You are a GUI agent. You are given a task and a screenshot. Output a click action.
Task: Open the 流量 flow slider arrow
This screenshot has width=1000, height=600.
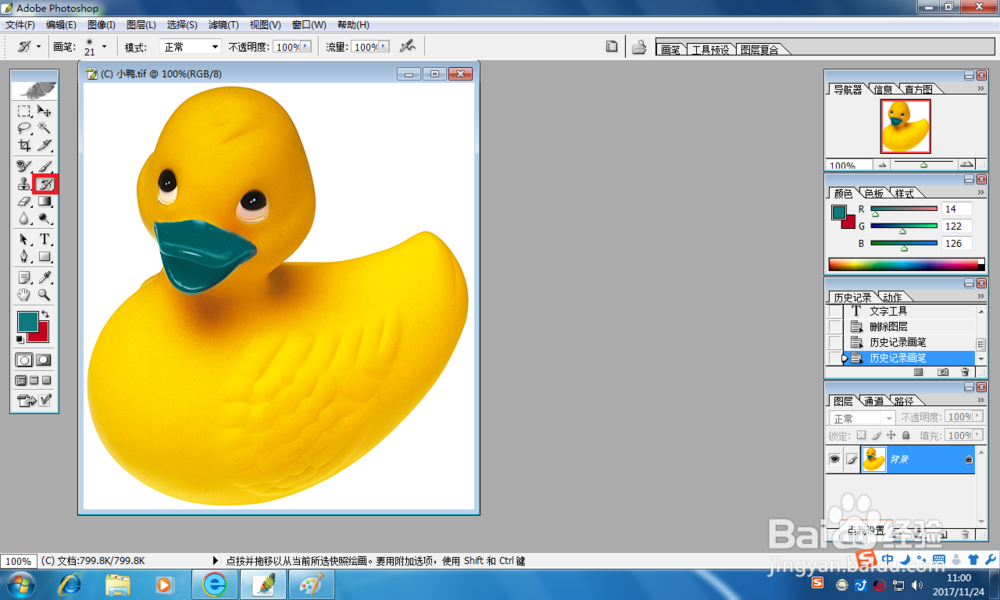click(384, 47)
